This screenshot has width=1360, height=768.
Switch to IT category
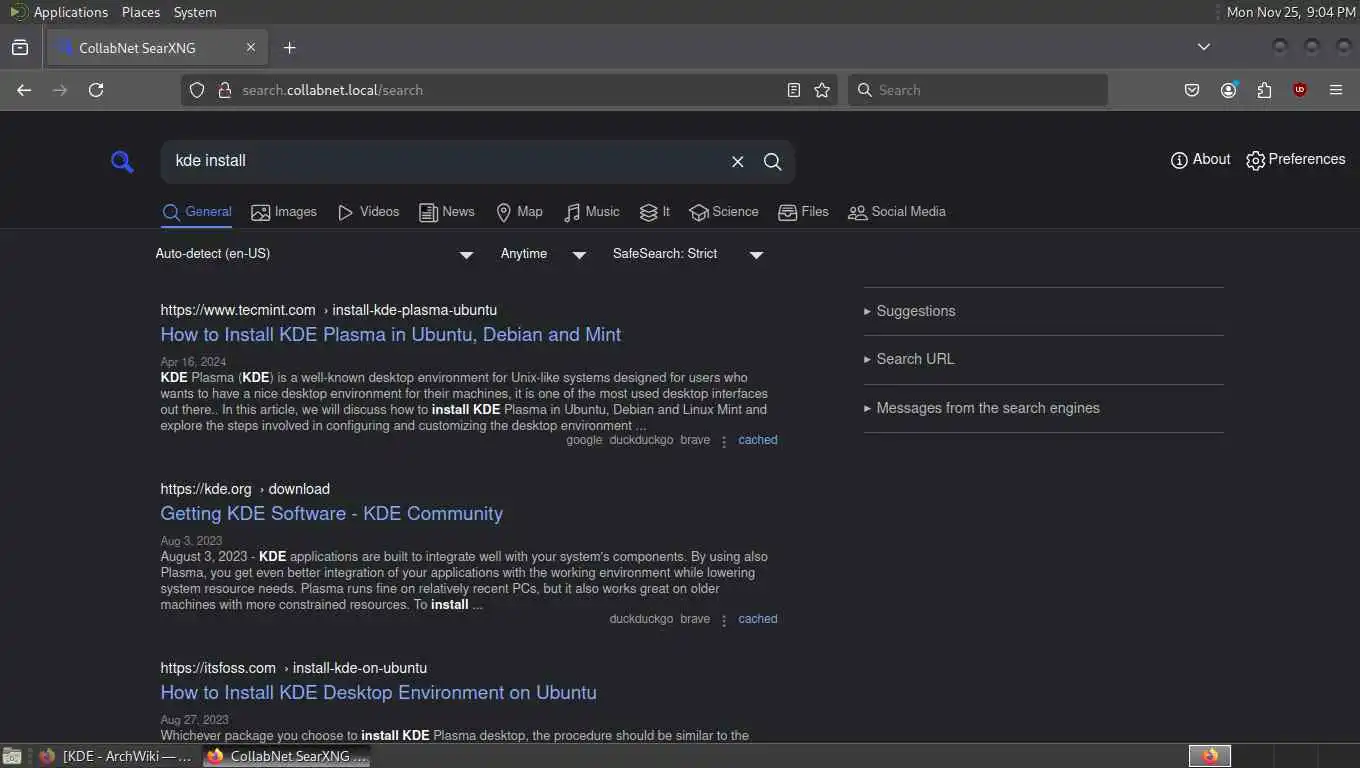point(654,212)
